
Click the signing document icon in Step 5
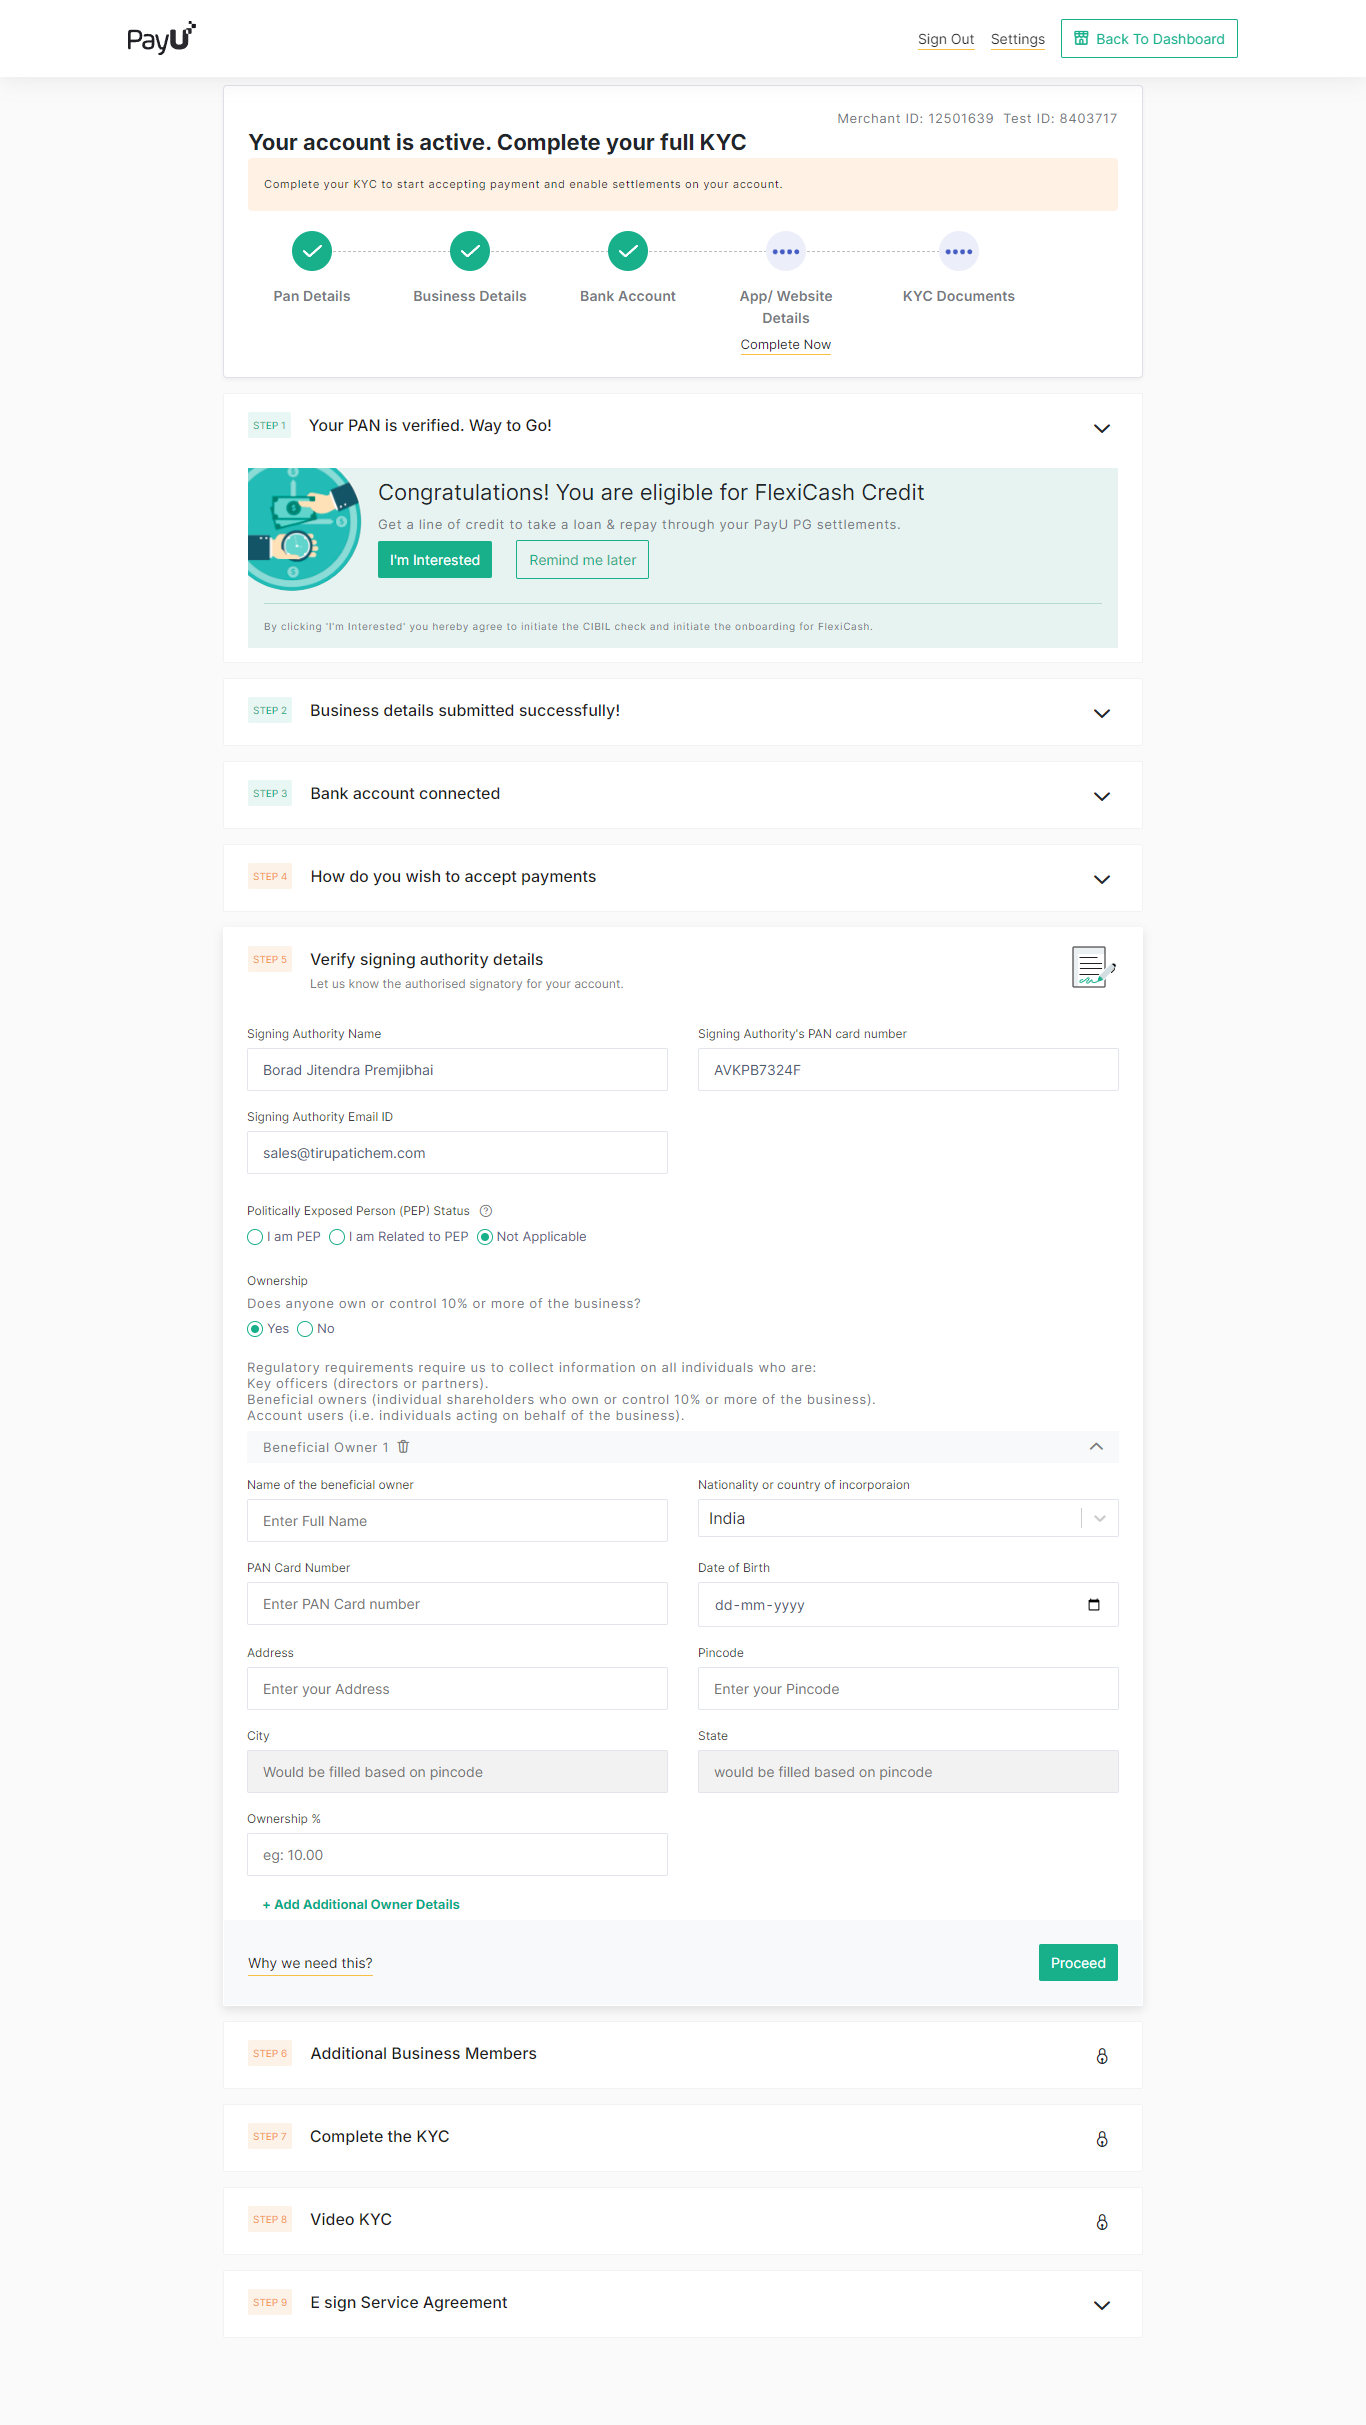1092,967
